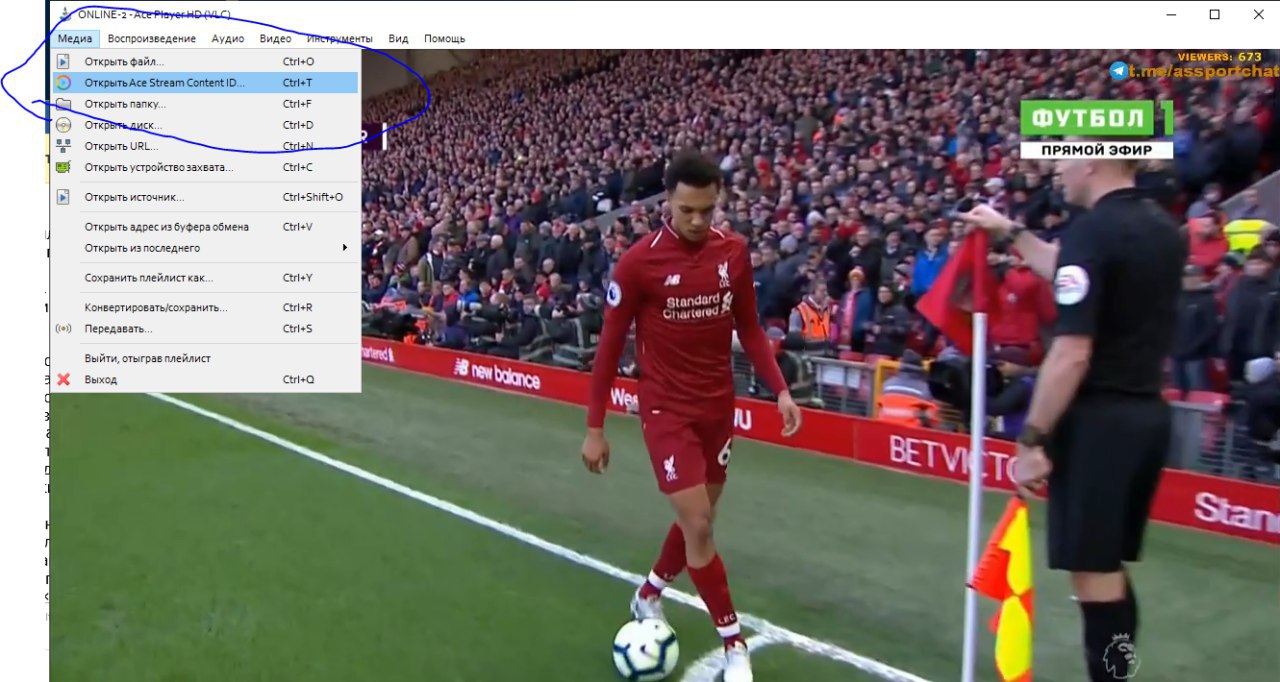Minimize the Ace Player HD window

[1170, 14]
